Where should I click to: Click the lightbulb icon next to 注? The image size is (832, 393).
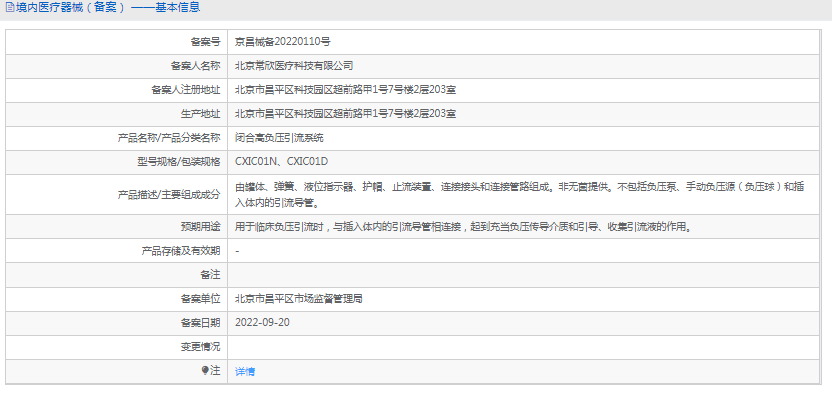(x=205, y=371)
